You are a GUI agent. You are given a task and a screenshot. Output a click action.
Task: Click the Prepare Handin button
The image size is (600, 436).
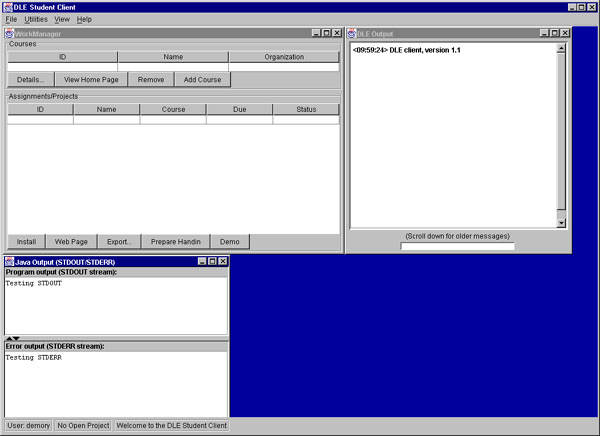[176, 242]
